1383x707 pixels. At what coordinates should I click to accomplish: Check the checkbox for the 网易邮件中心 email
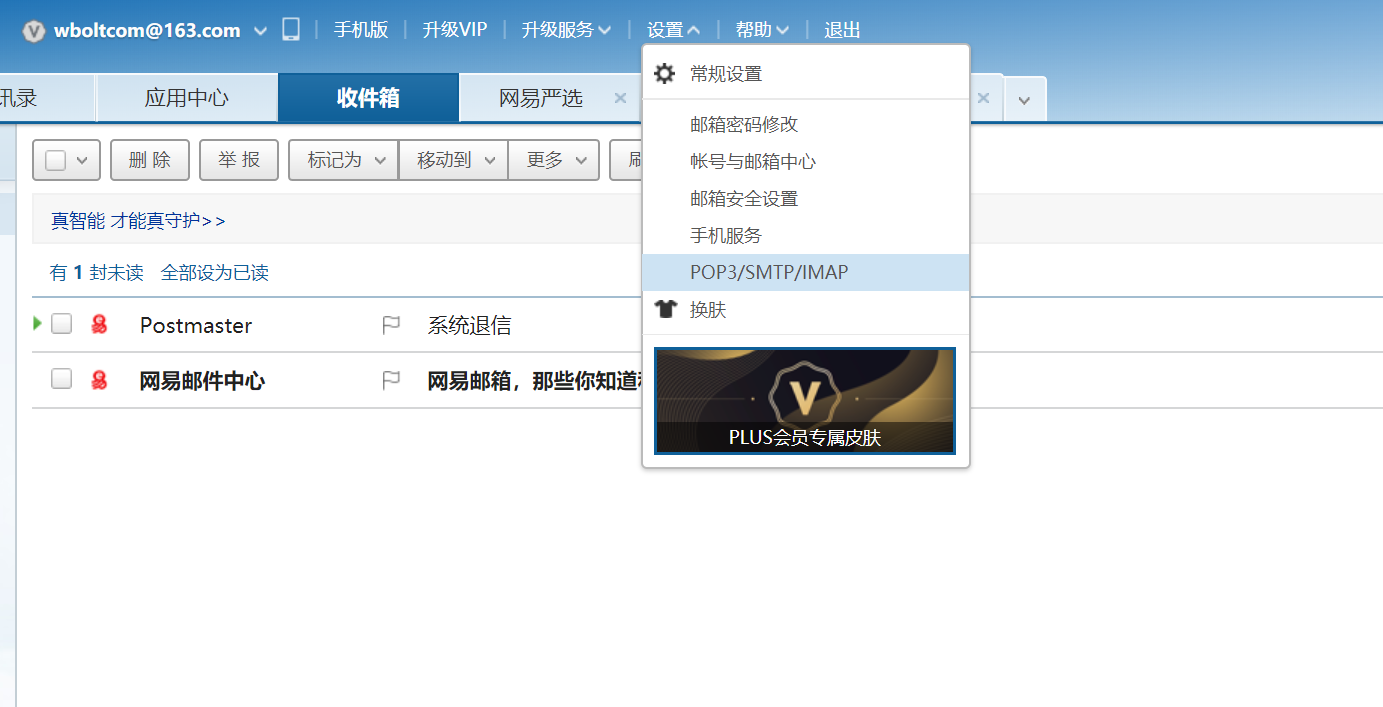[61, 380]
